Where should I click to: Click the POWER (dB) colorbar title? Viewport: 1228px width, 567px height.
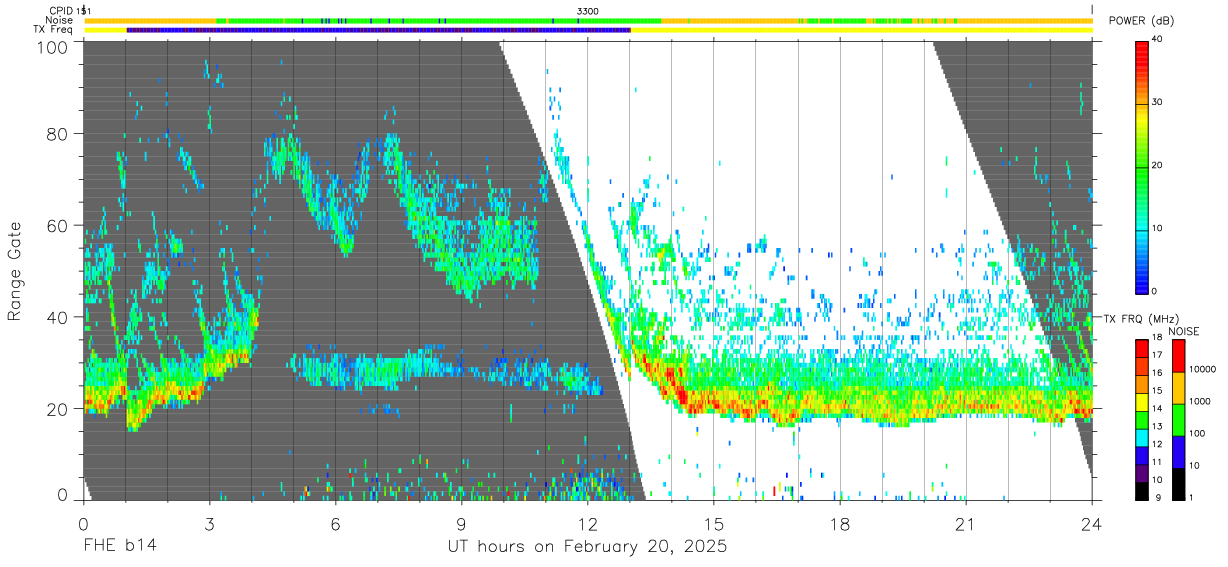tap(1141, 21)
